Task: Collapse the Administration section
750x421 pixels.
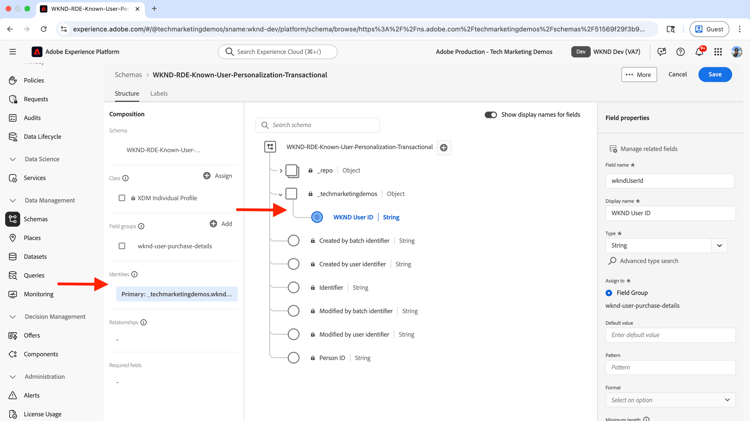Action: click(13, 377)
